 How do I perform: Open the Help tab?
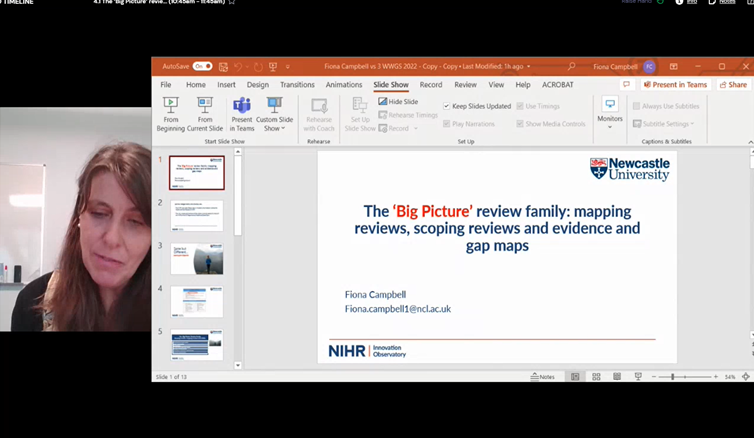[x=523, y=85]
